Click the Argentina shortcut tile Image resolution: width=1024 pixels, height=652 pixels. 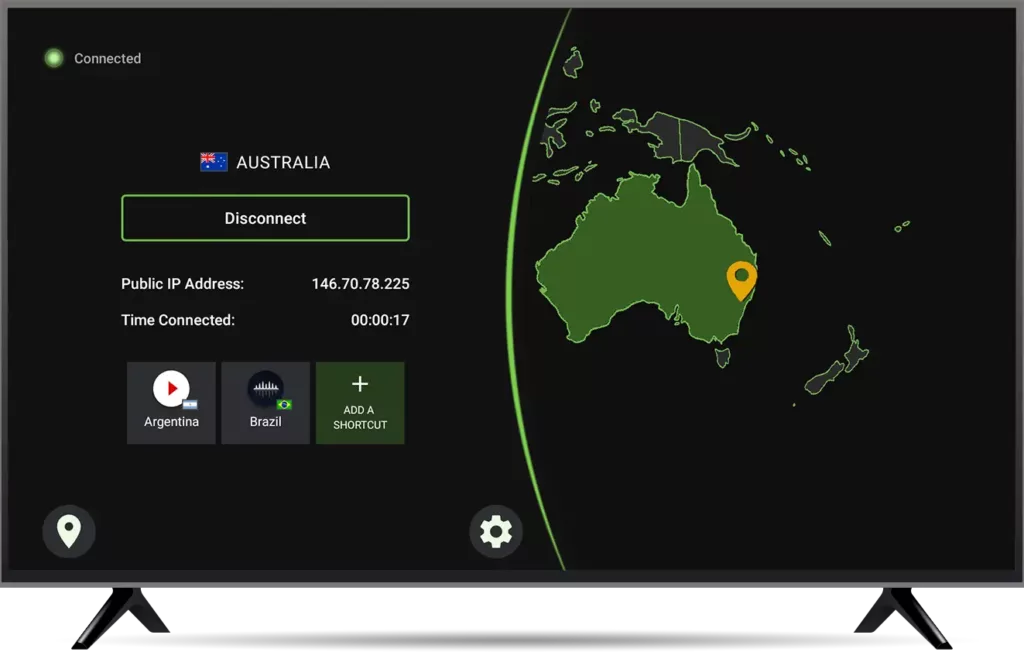click(x=170, y=402)
